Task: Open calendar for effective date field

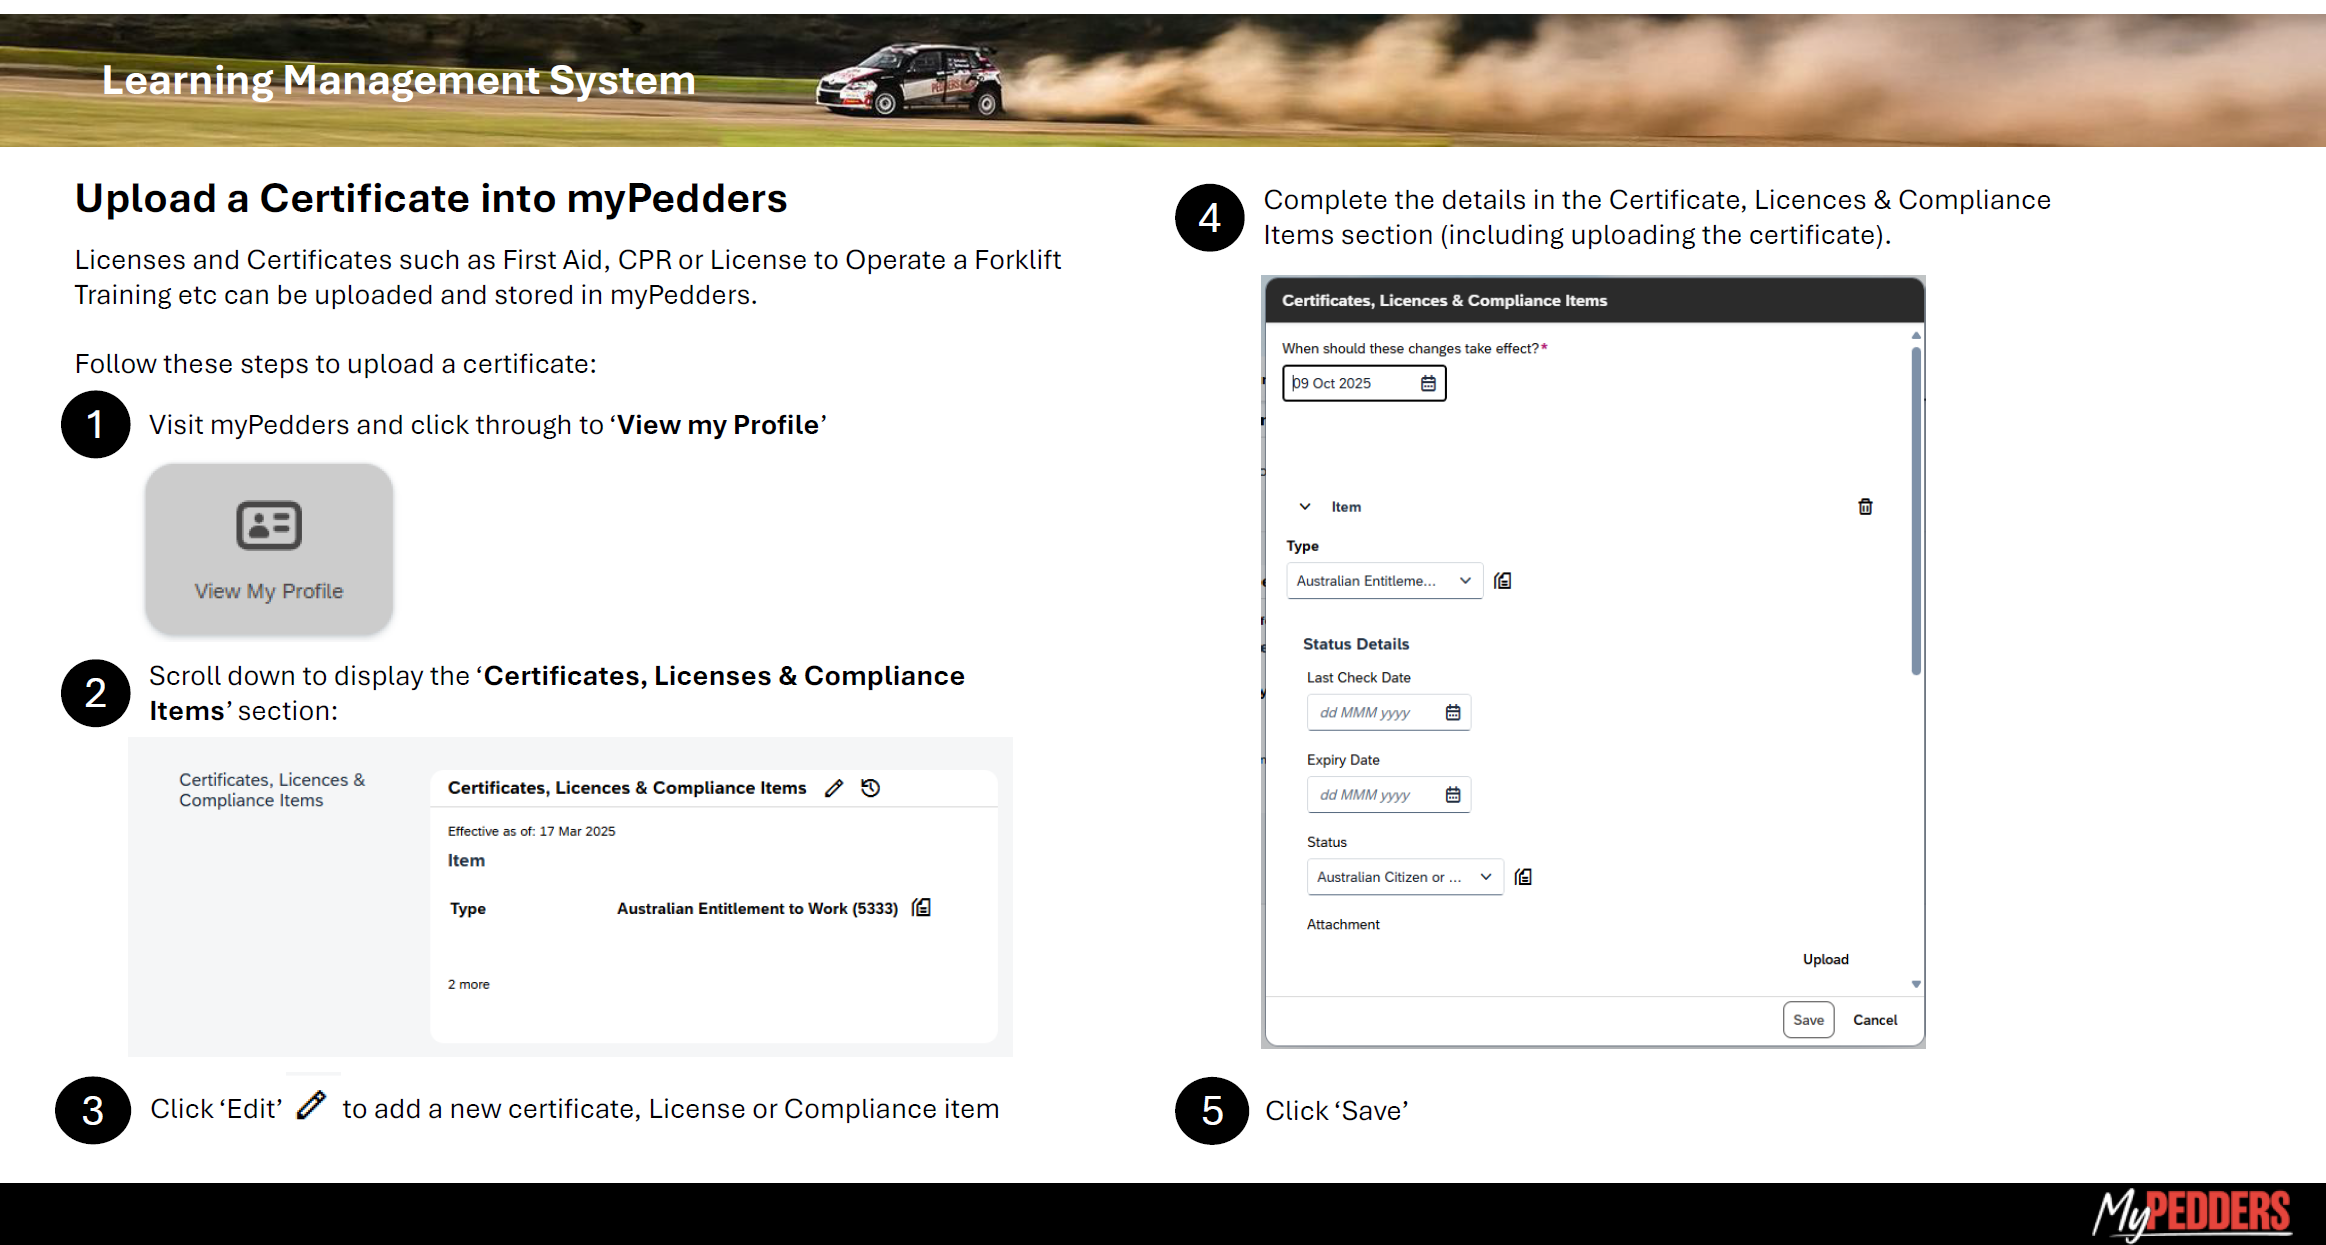Action: 1428,383
